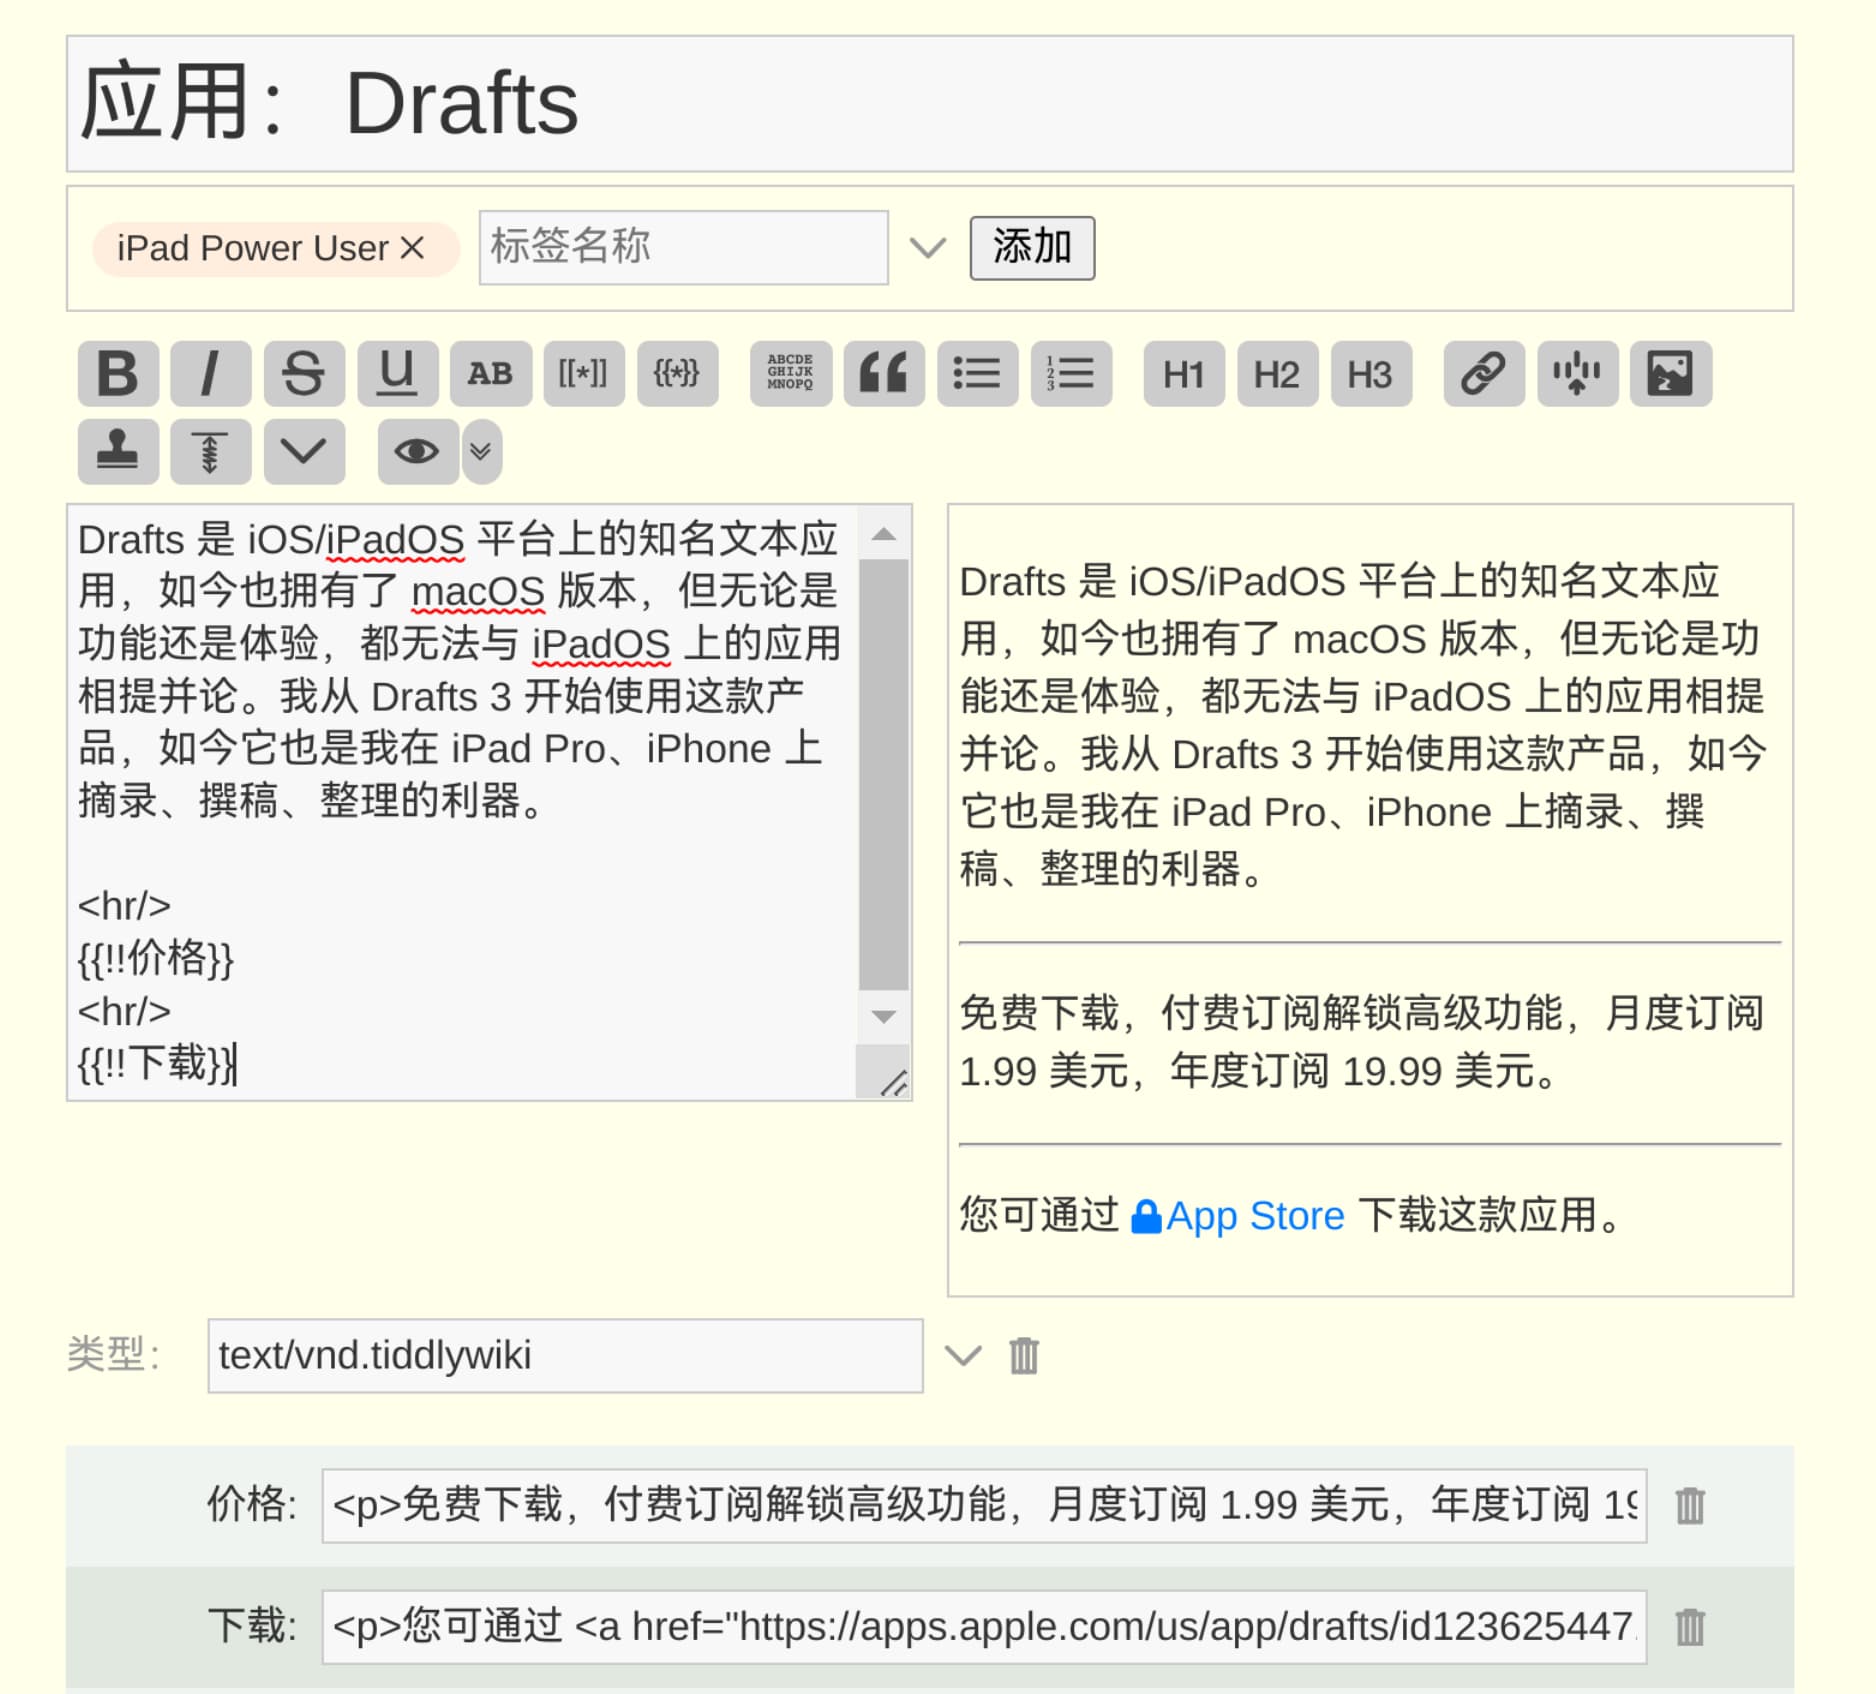
Task: Delete the 价格 field with trash icon
Action: 1690,1506
